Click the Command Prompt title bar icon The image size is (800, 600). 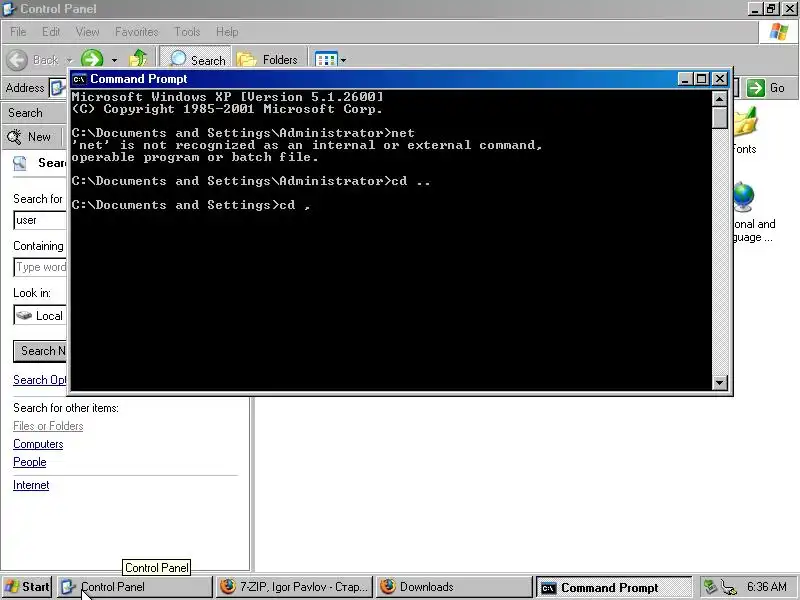pos(79,79)
